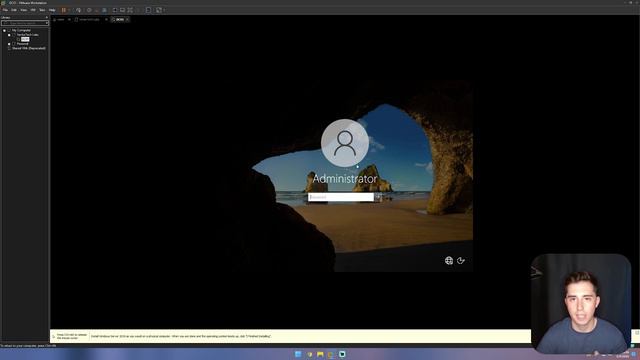Image resolution: width=640 pixels, height=360 pixels.
Task: Click the Stretch guest display toolbar icon
Action: coord(159,10)
